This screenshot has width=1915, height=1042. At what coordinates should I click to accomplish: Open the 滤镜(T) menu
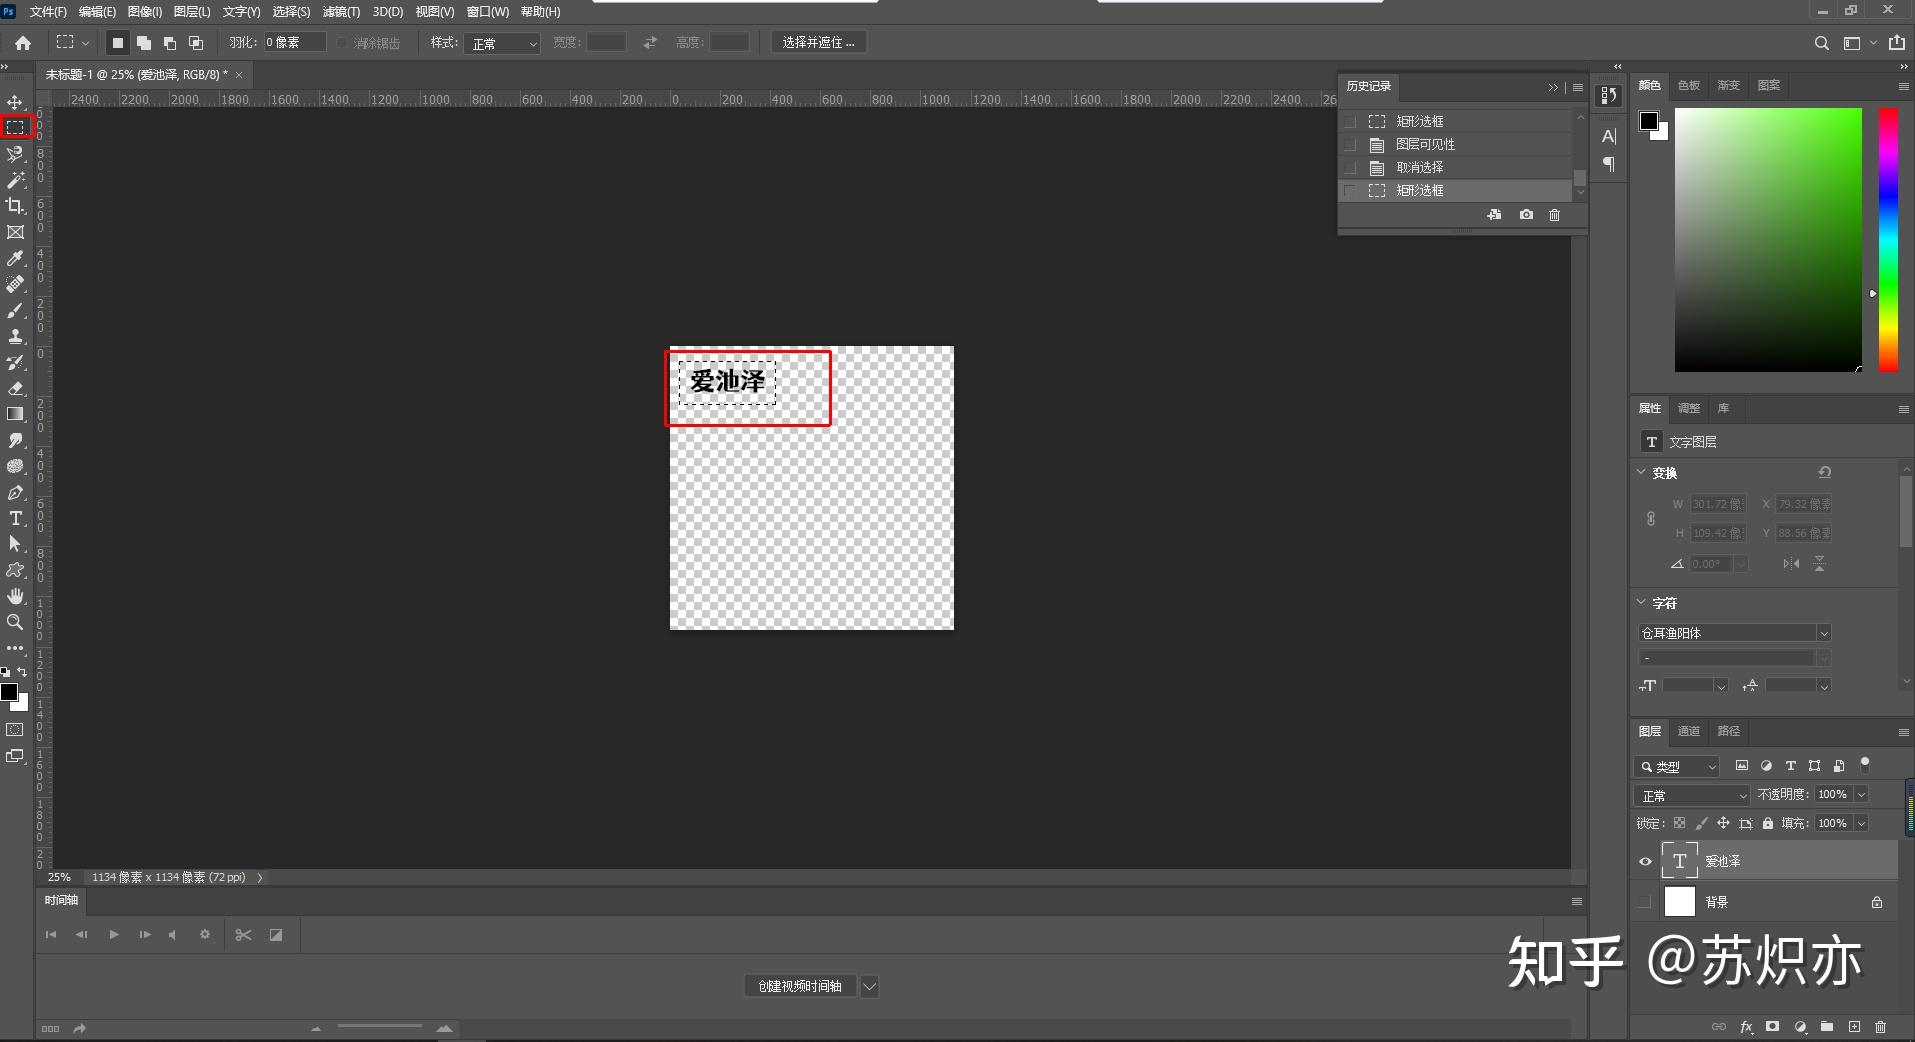point(341,12)
